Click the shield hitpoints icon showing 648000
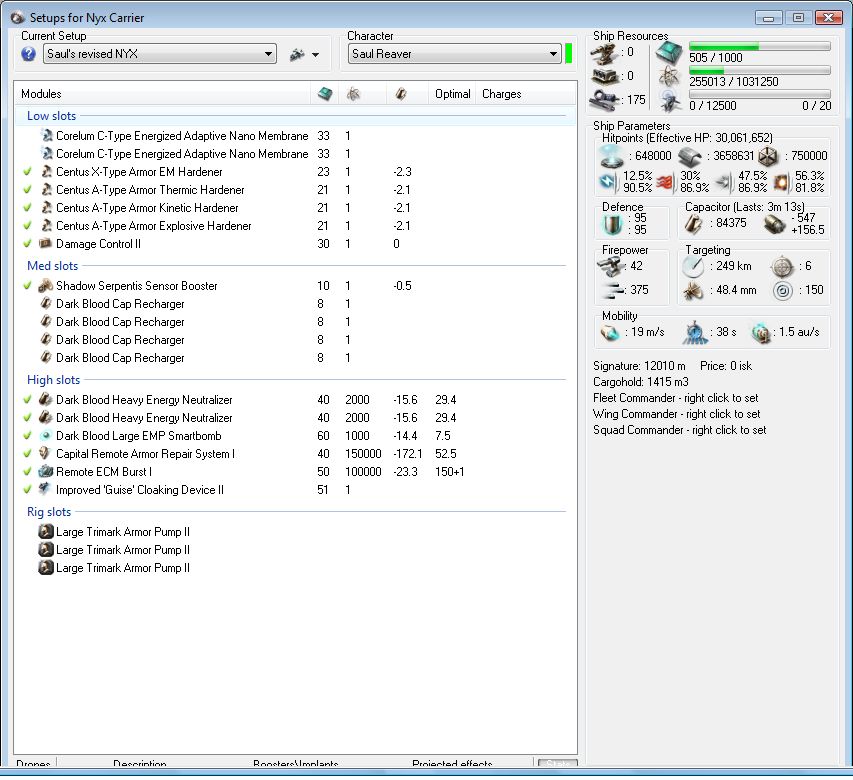 [x=611, y=156]
